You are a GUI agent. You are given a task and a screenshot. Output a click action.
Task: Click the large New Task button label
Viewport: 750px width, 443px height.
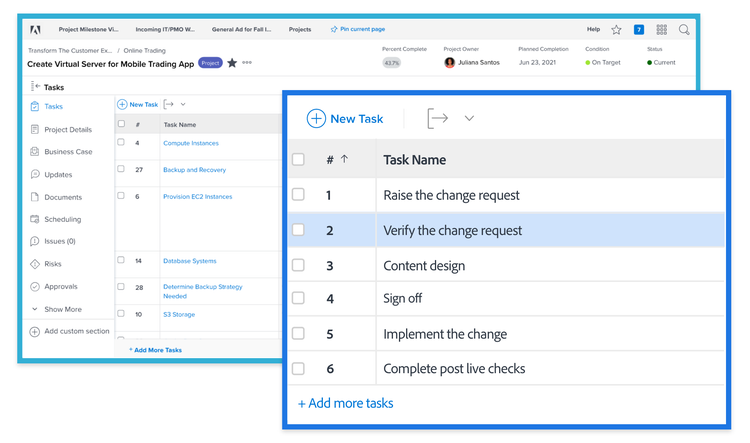click(357, 119)
